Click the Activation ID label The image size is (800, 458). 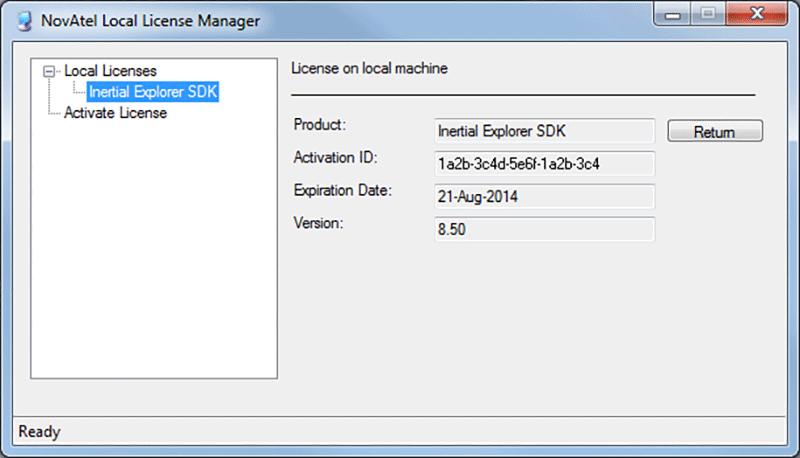tap(335, 158)
